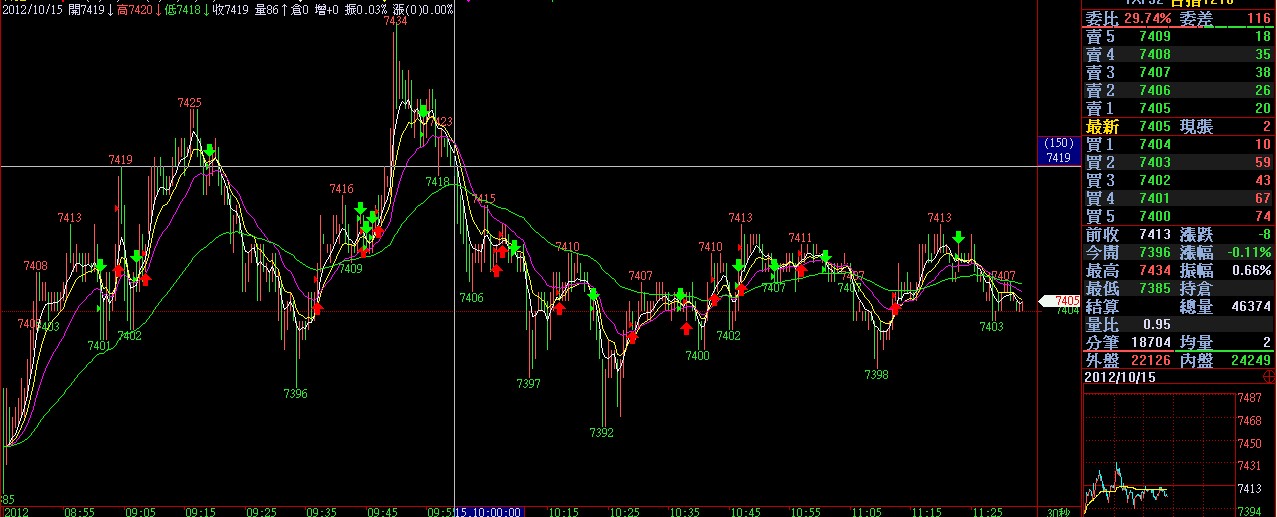Screen dimensions: 1277x517
Task: Select the 賣1 7405 ask row
Action: (1179, 108)
